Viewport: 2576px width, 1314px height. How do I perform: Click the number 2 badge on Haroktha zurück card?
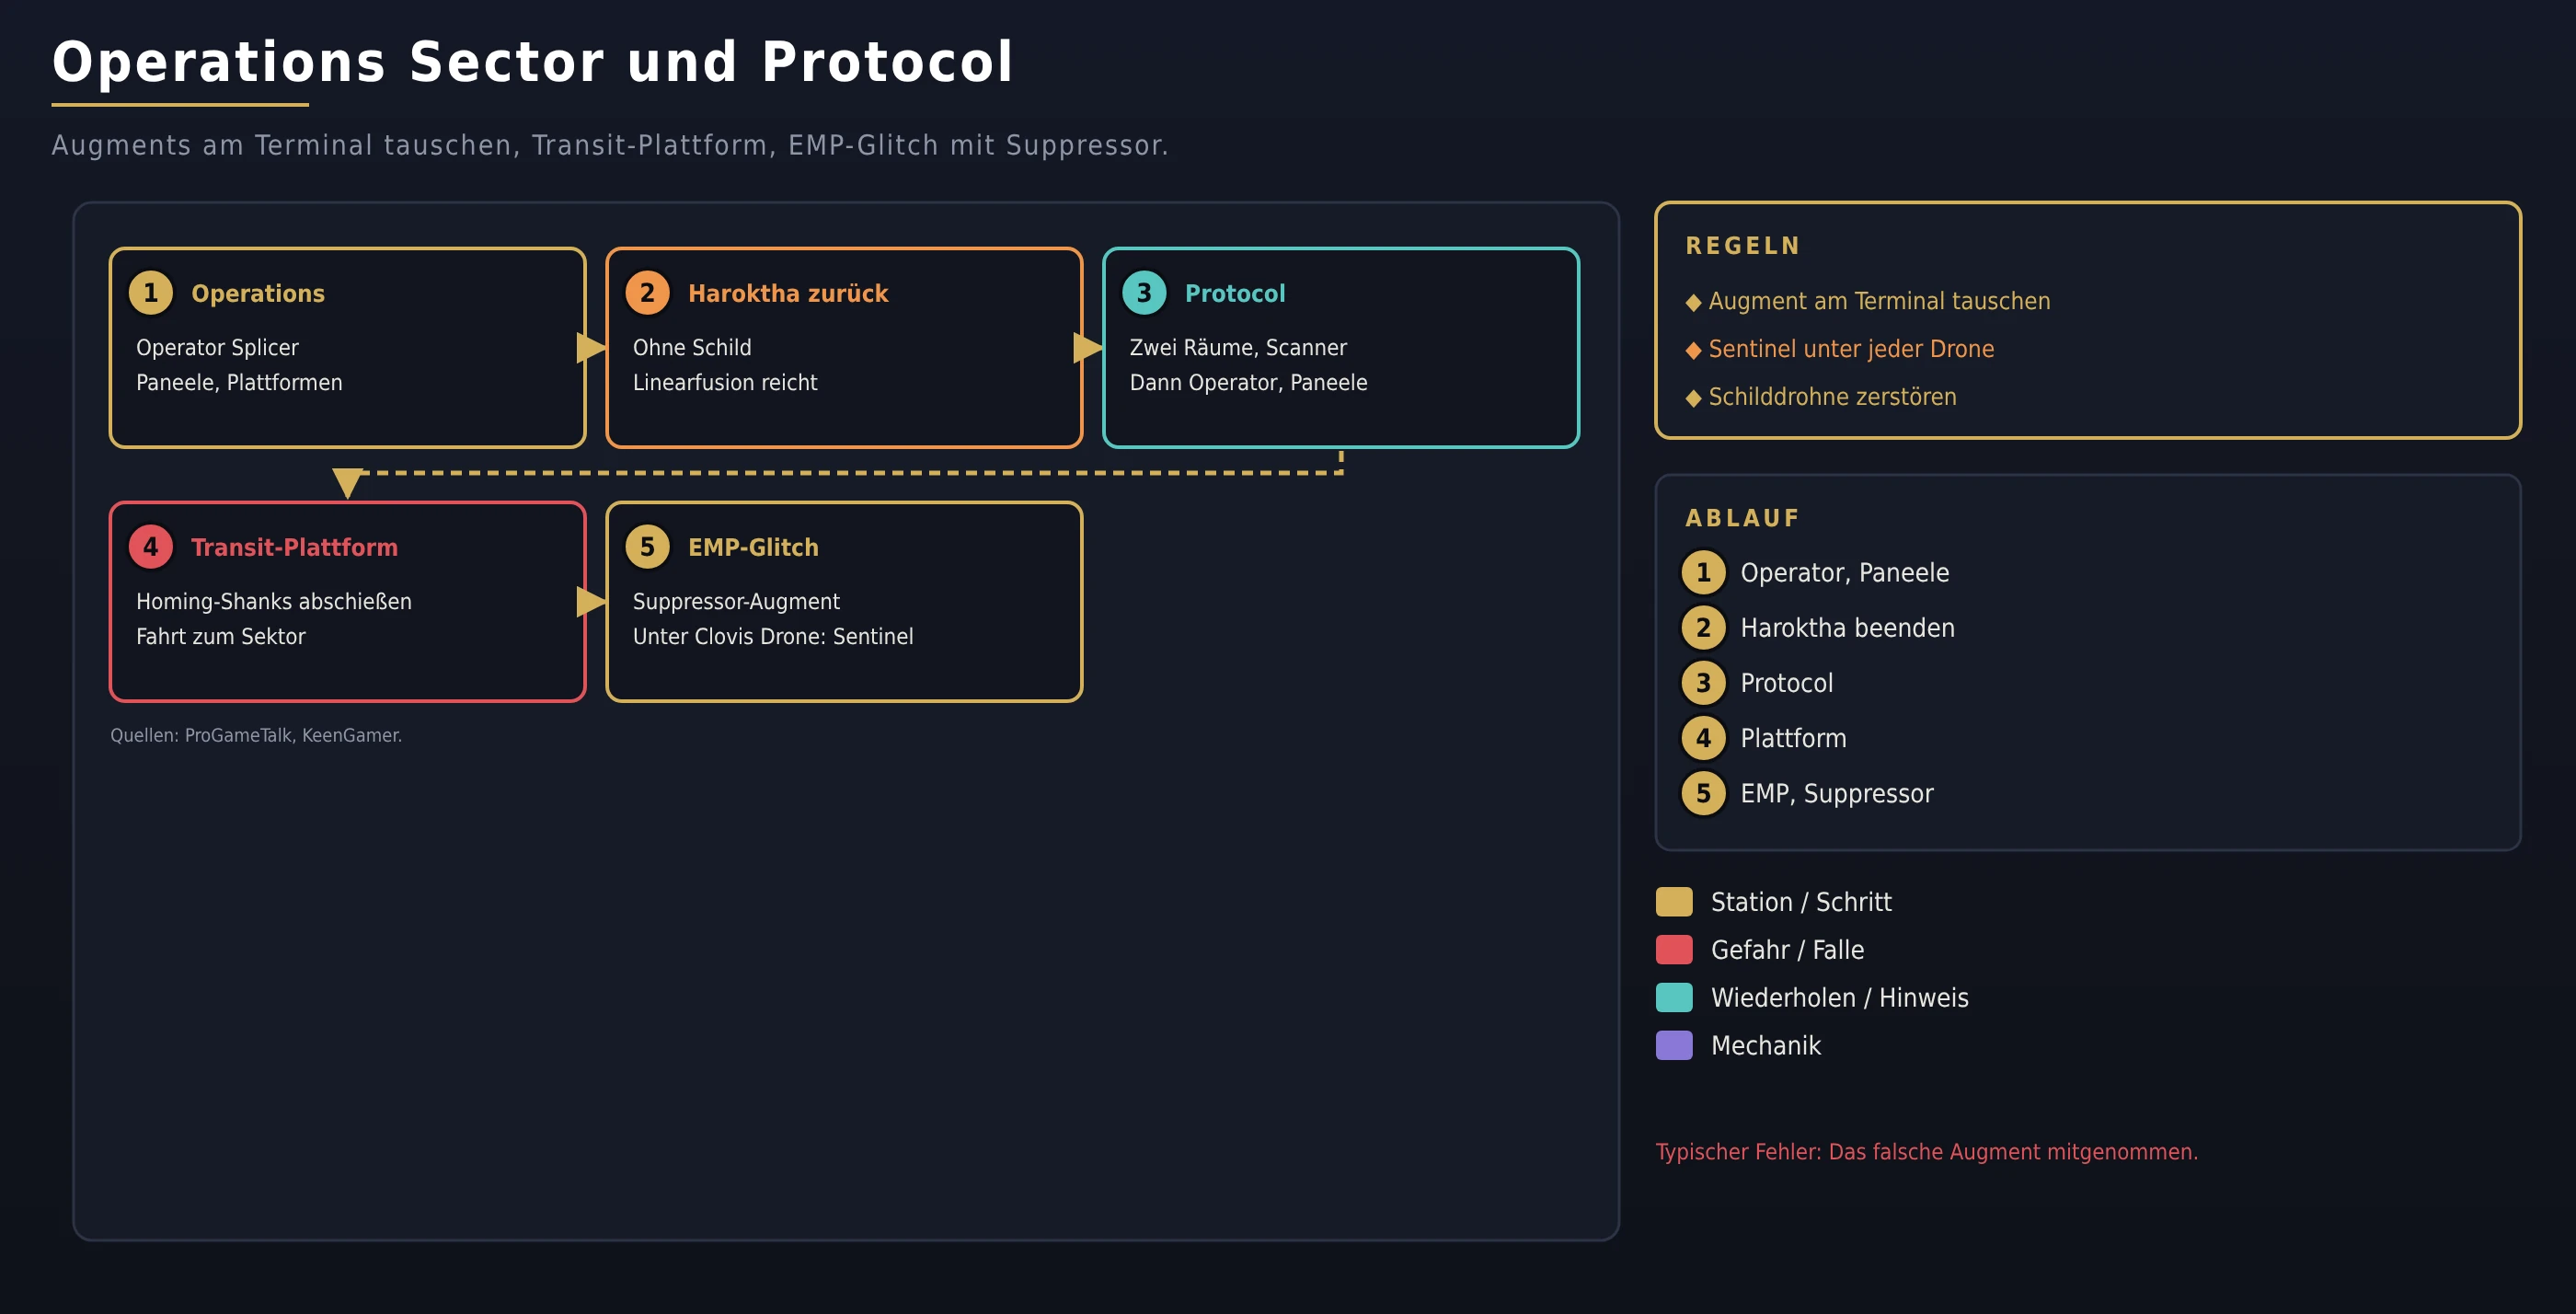648,293
